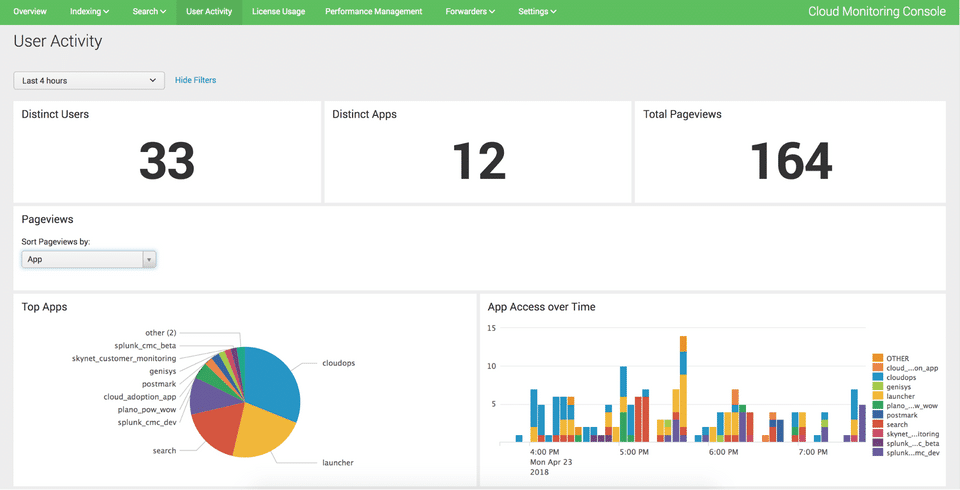Toggle the cloudops series in chart legend
Image resolution: width=960 pixels, height=490 pixels.
(899, 379)
